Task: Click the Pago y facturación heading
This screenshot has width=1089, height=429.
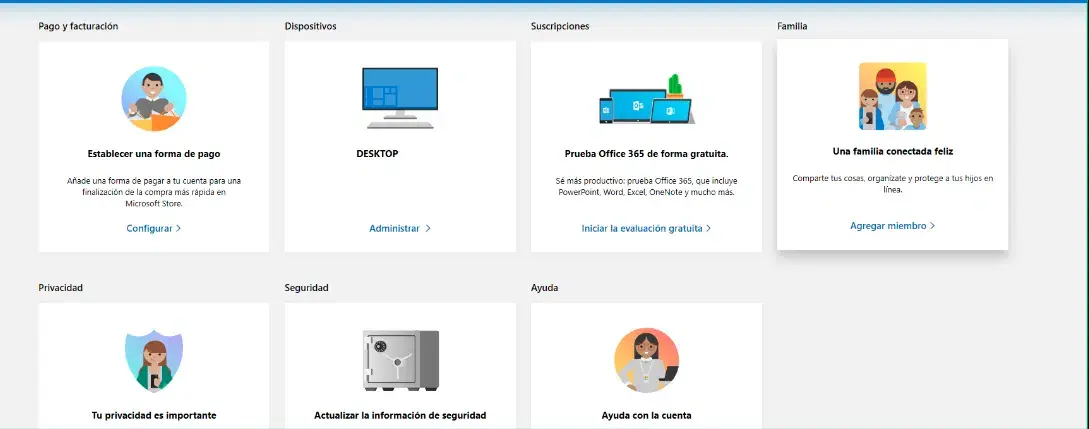Action: (x=78, y=26)
